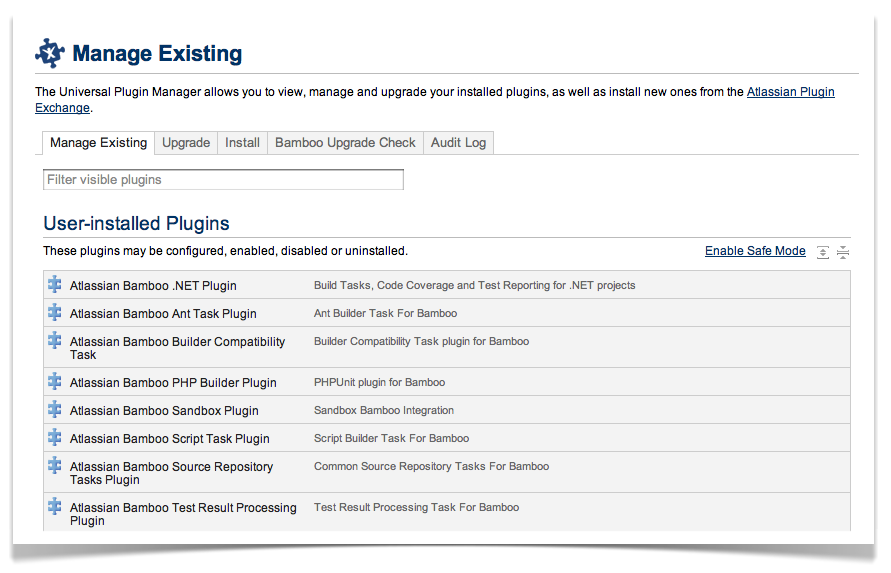Click the Atlassian Bamboo .NET Plugin icon
The width and height of the screenshot is (891, 573).
click(55, 284)
